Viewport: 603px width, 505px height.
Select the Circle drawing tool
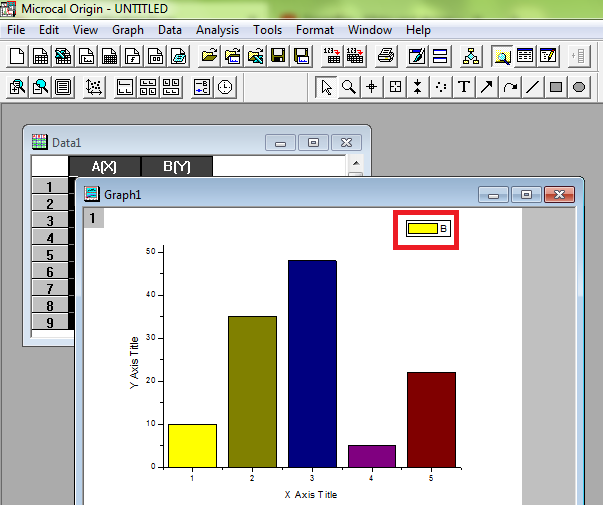(579, 87)
